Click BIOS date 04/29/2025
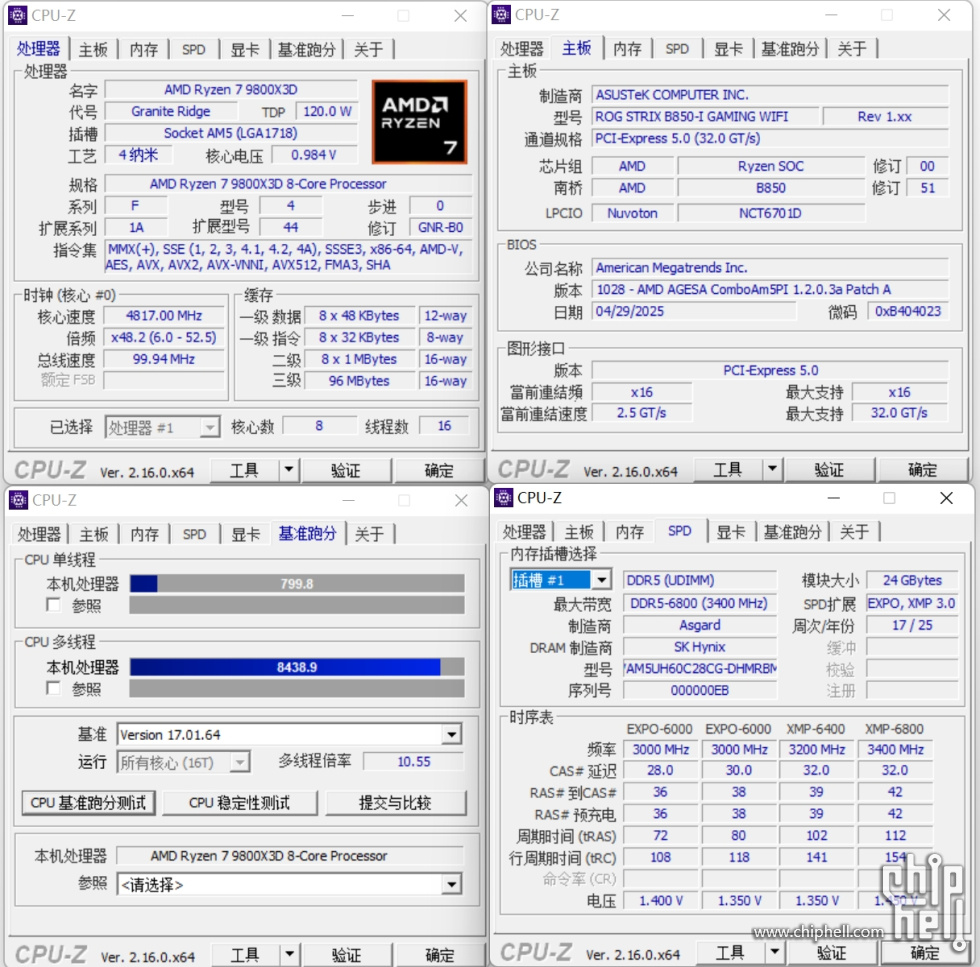Screen dimensions: 980x967 click(x=694, y=311)
